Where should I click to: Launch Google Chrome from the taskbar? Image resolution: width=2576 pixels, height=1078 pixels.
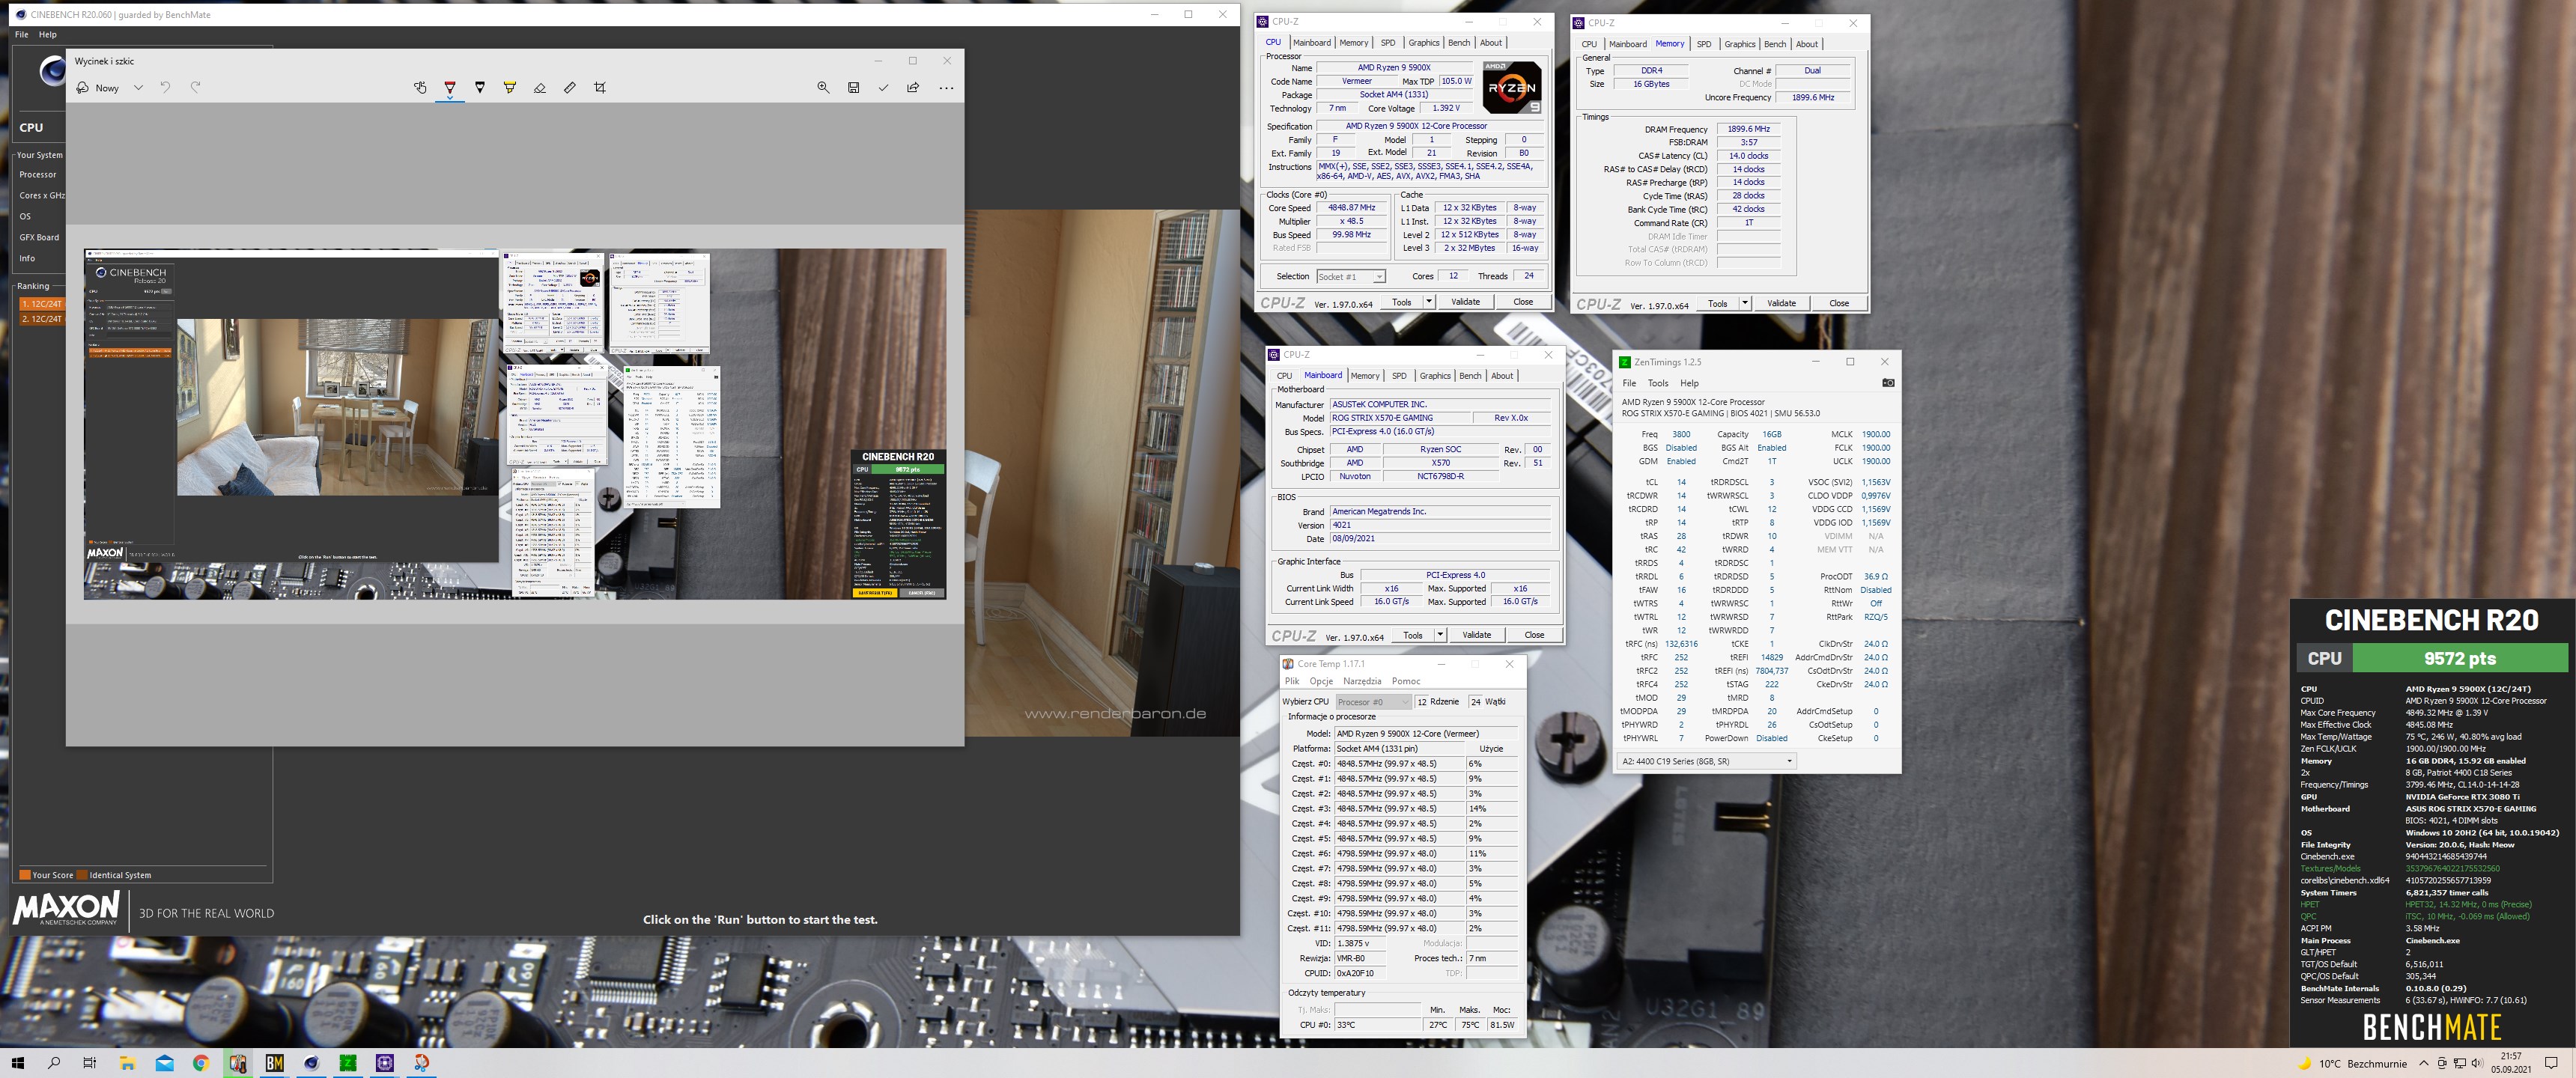[x=201, y=1063]
